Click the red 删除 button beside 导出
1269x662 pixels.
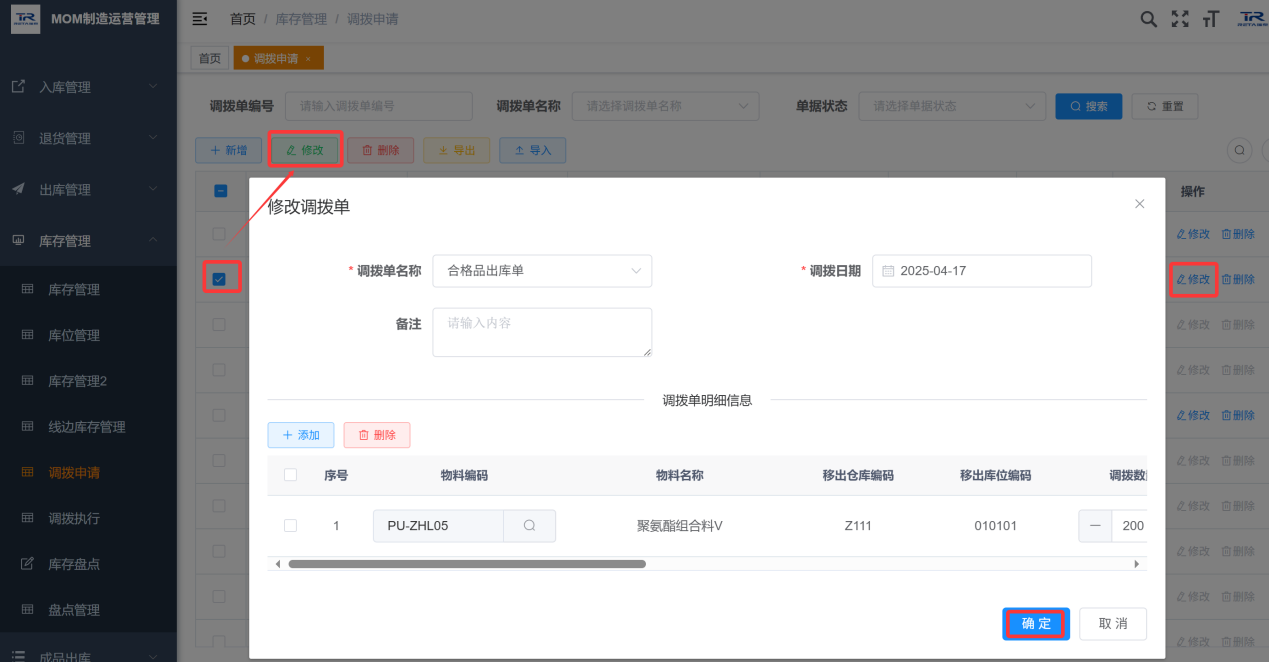[381, 150]
